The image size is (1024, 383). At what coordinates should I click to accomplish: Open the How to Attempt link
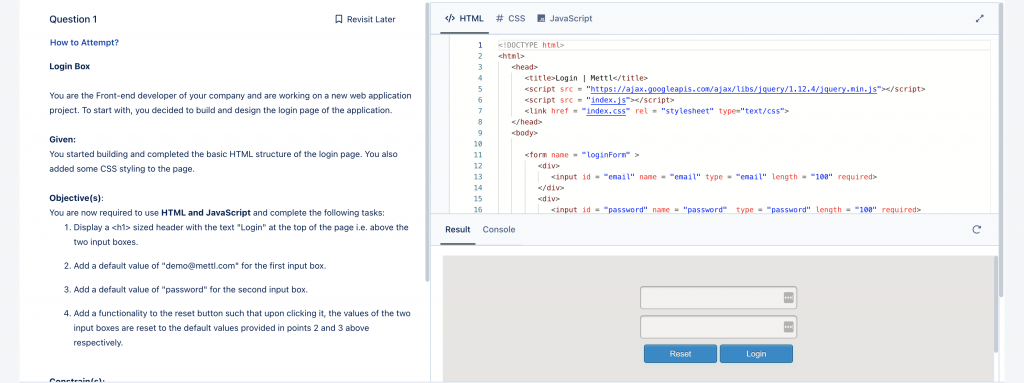click(x=84, y=42)
